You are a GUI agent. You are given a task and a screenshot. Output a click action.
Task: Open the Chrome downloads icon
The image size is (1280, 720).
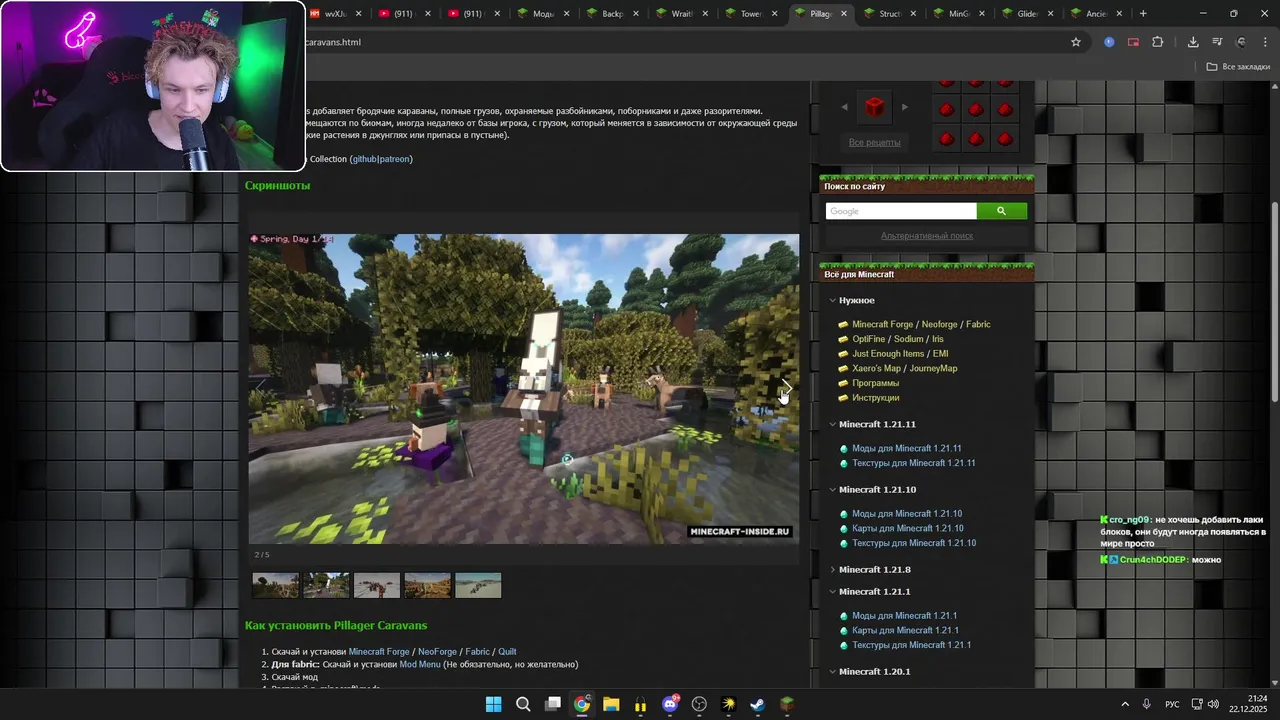pyautogui.click(x=1193, y=42)
